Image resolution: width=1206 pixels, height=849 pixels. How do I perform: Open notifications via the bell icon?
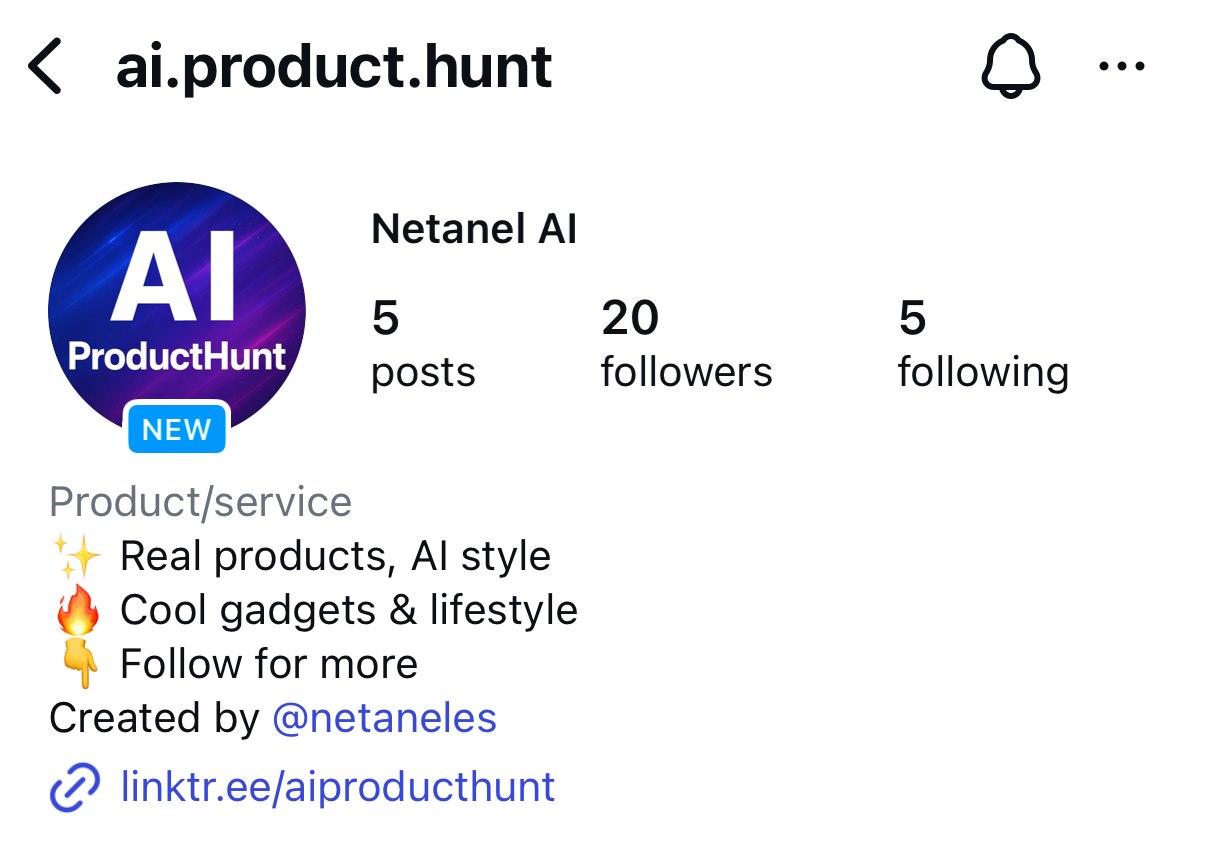1011,67
